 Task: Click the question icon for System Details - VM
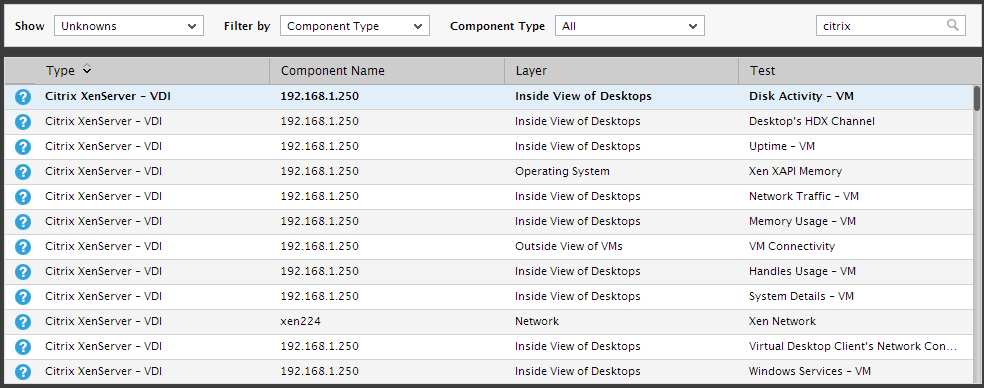click(23, 297)
